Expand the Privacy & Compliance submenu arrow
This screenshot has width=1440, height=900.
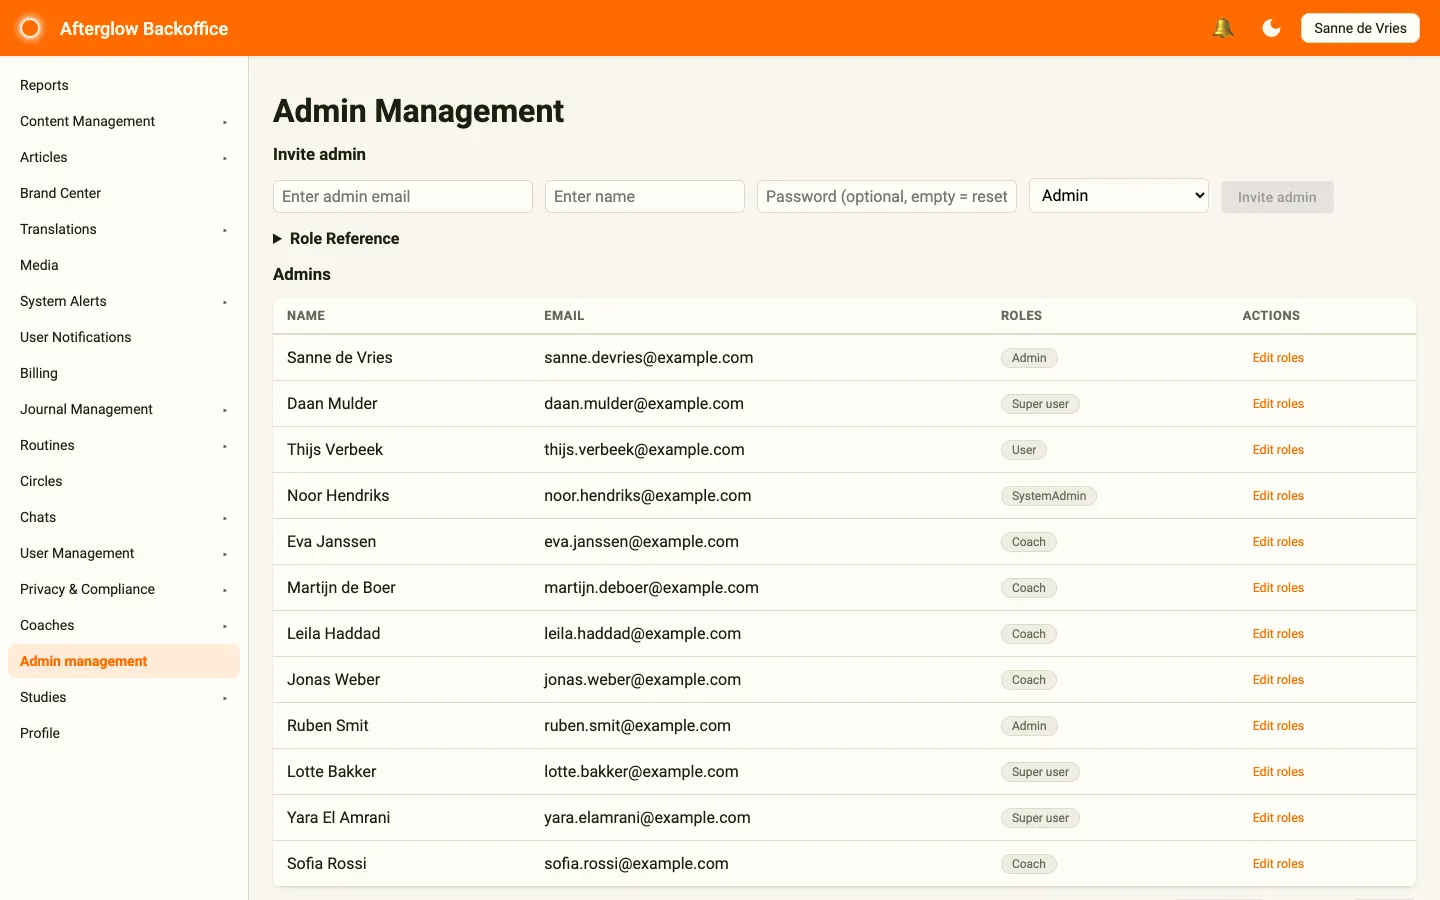click(225, 590)
